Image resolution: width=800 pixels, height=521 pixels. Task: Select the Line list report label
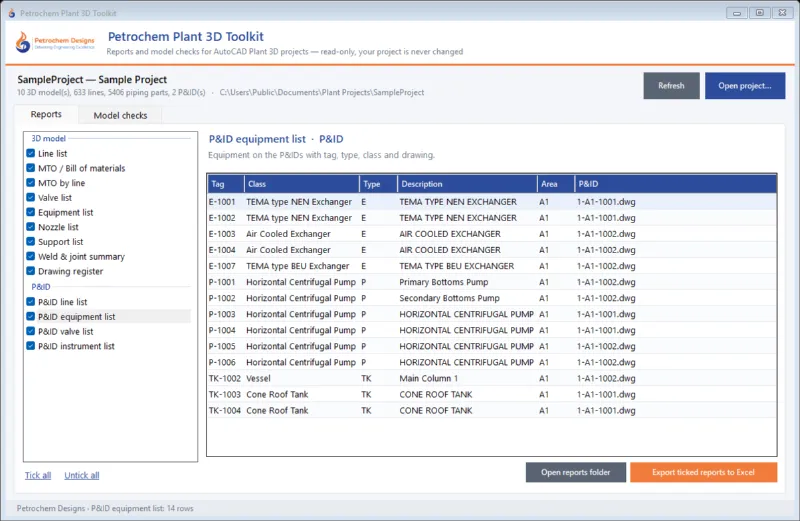tap(53, 154)
